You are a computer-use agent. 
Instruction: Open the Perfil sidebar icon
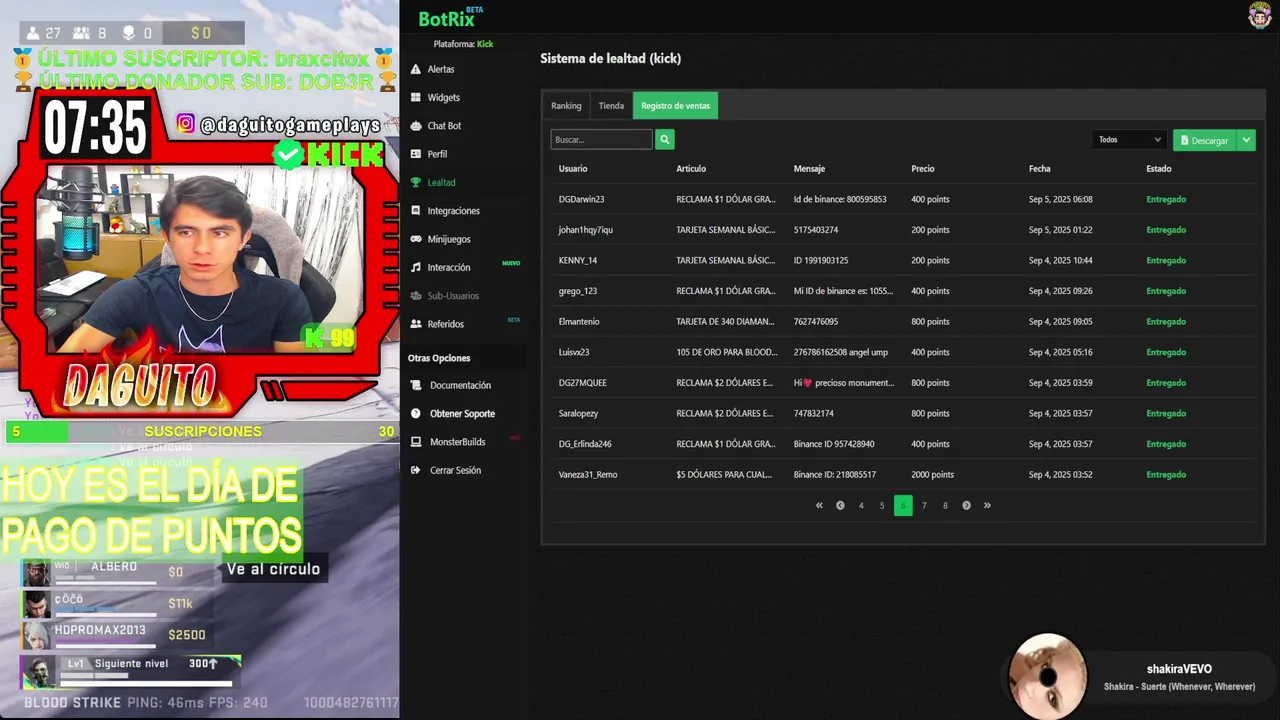coord(416,154)
